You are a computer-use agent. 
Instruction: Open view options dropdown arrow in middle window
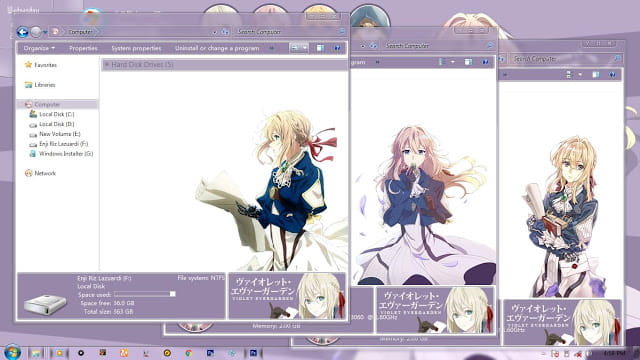point(453,62)
